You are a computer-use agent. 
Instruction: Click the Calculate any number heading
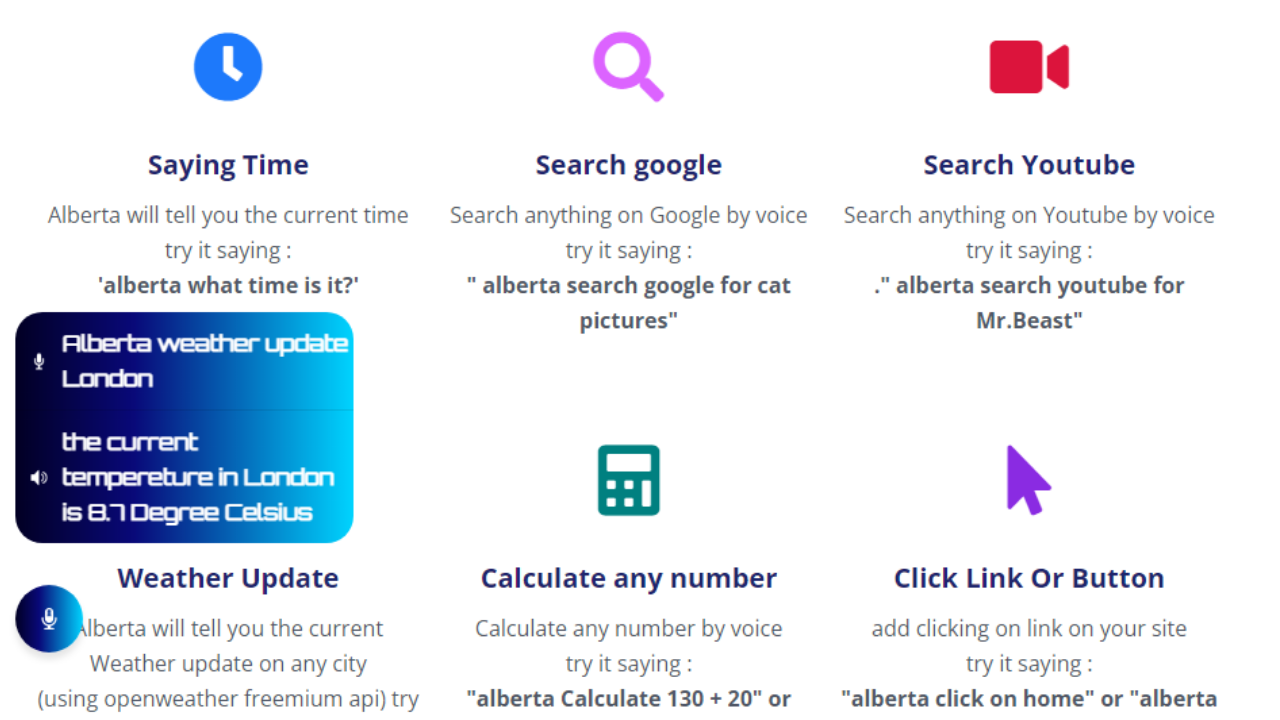[628, 578]
